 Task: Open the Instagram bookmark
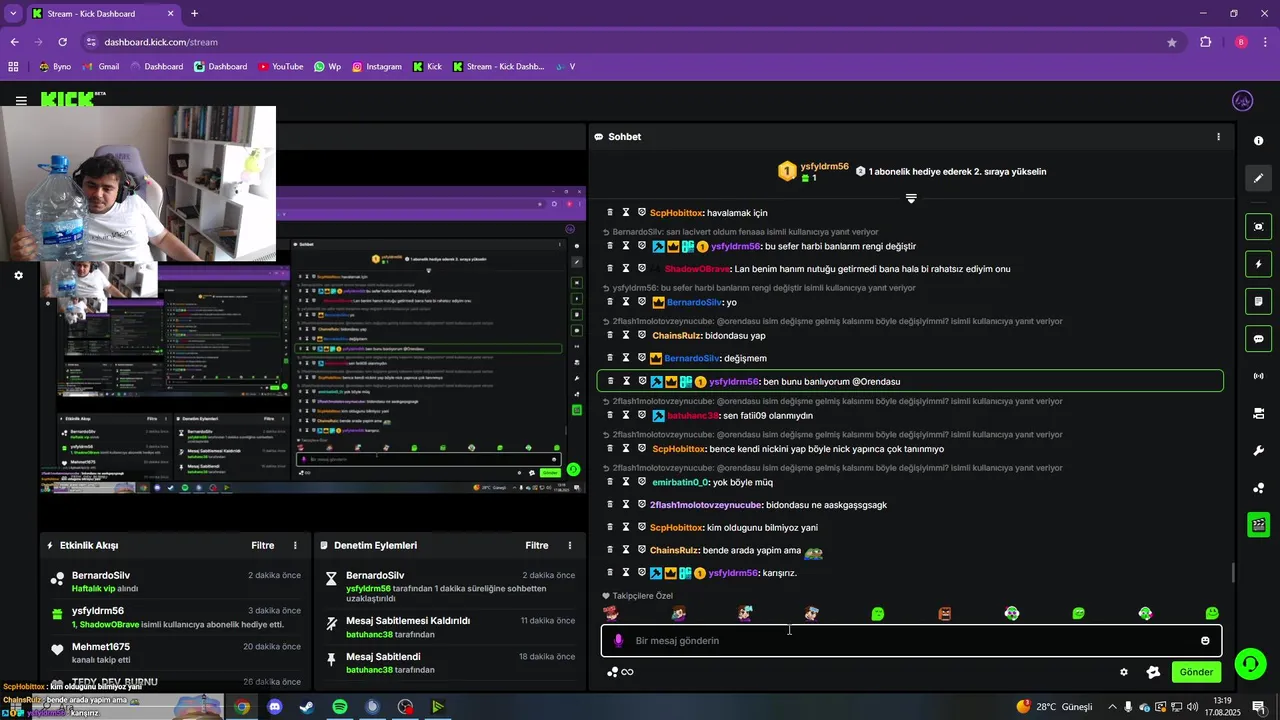coord(377,67)
